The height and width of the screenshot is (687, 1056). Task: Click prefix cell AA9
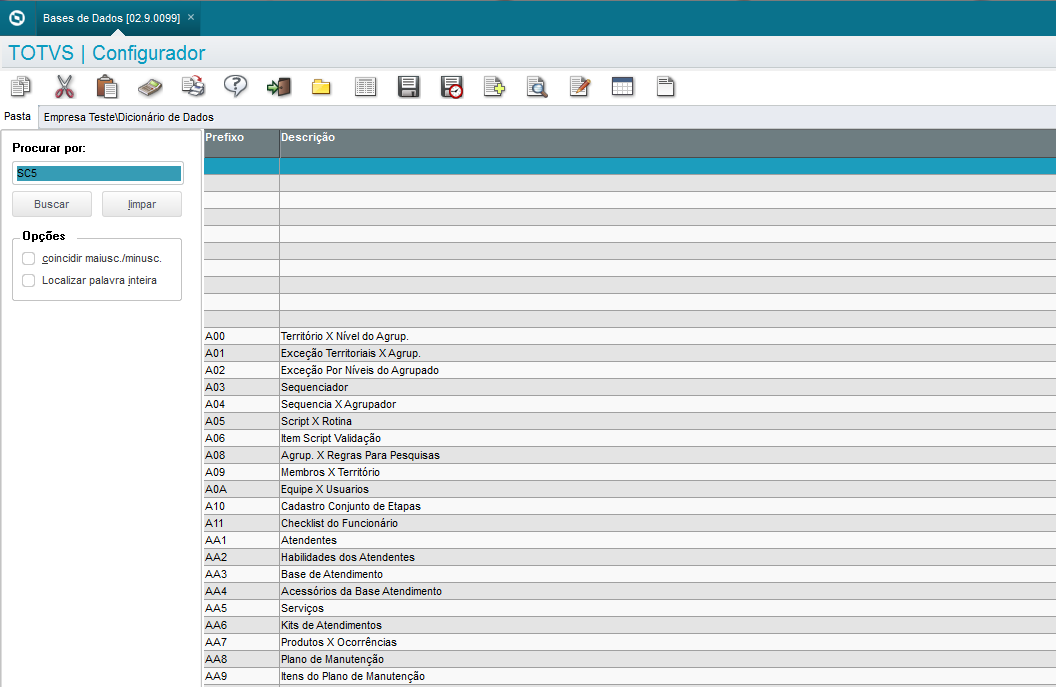pyautogui.click(x=241, y=676)
